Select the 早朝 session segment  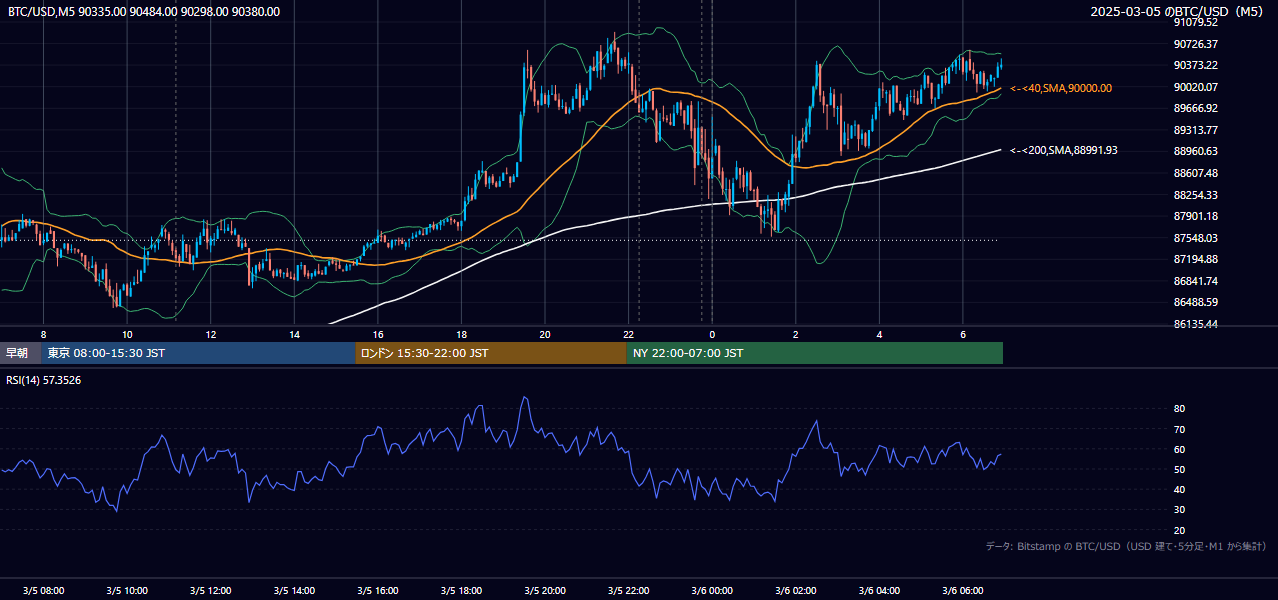pos(21,353)
